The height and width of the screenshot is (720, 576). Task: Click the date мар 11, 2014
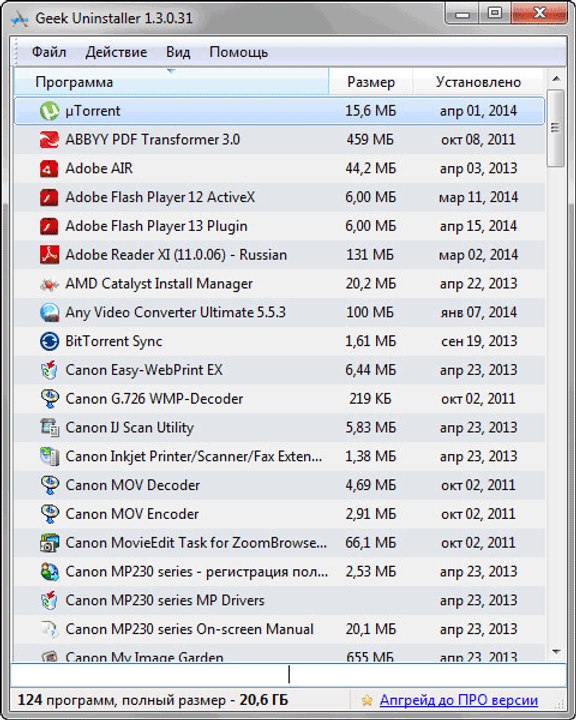tap(478, 197)
